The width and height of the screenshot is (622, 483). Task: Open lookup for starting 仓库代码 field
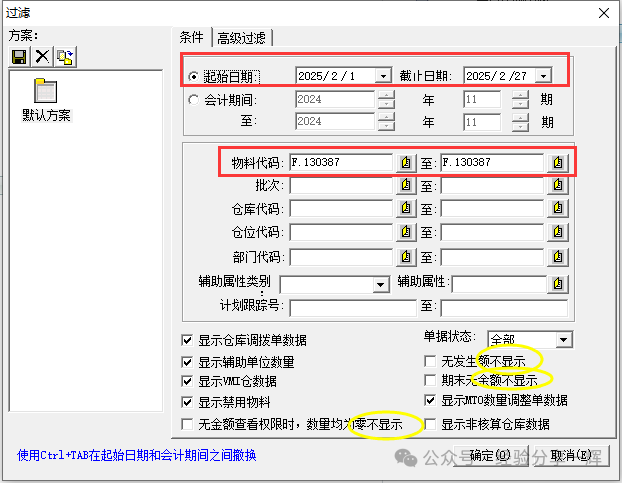[406, 209]
